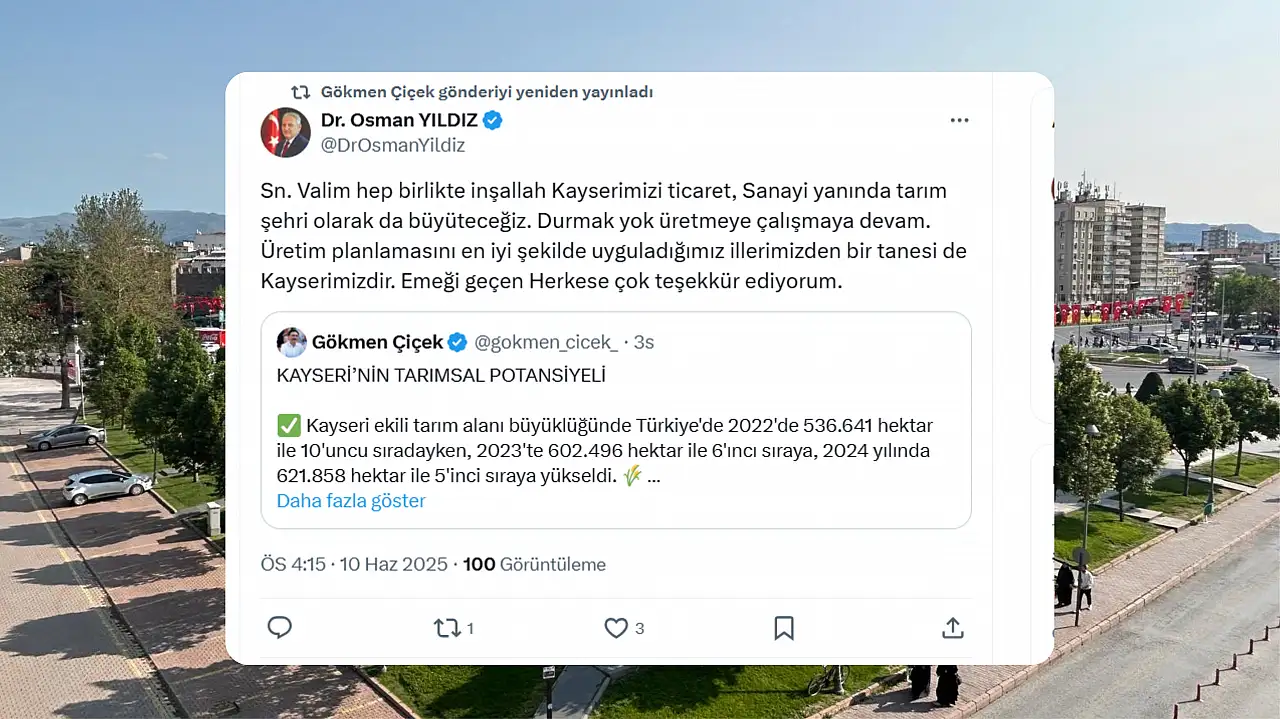Click Gökmen Çiçek verified badge in quote
Image resolution: width=1280 pixels, height=719 pixels.
[x=457, y=342]
